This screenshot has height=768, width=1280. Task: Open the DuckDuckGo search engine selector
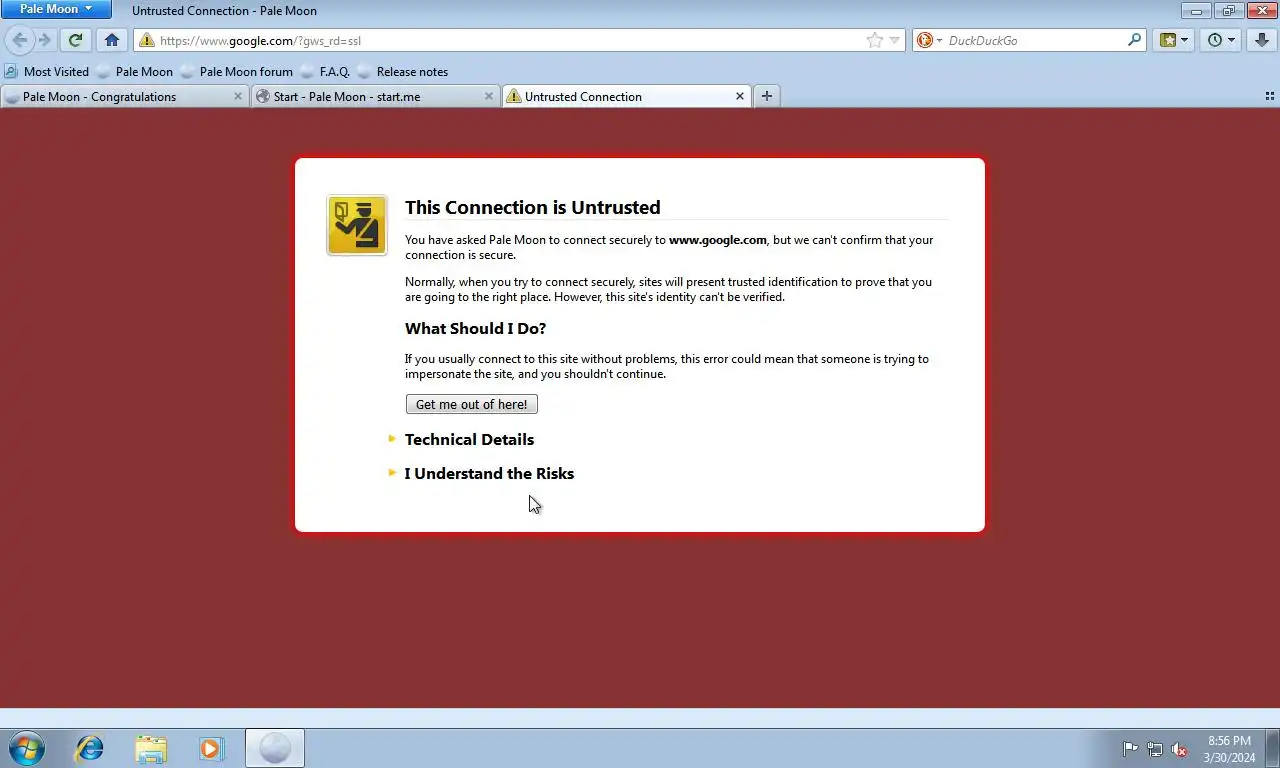point(929,41)
